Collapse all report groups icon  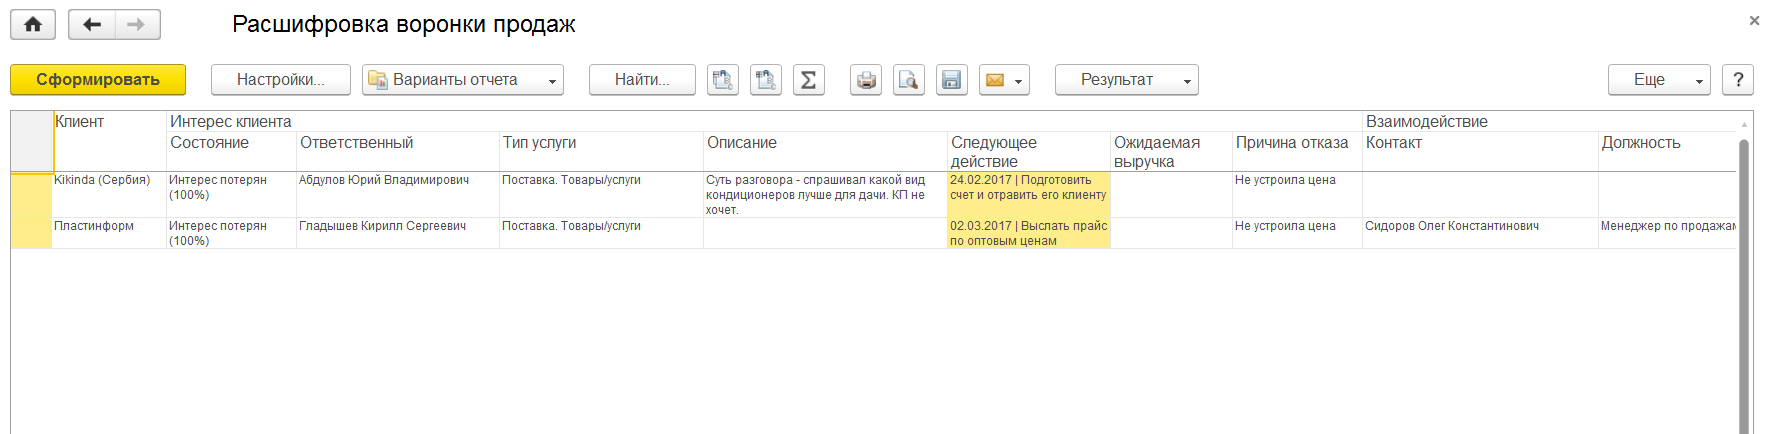(723, 80)
